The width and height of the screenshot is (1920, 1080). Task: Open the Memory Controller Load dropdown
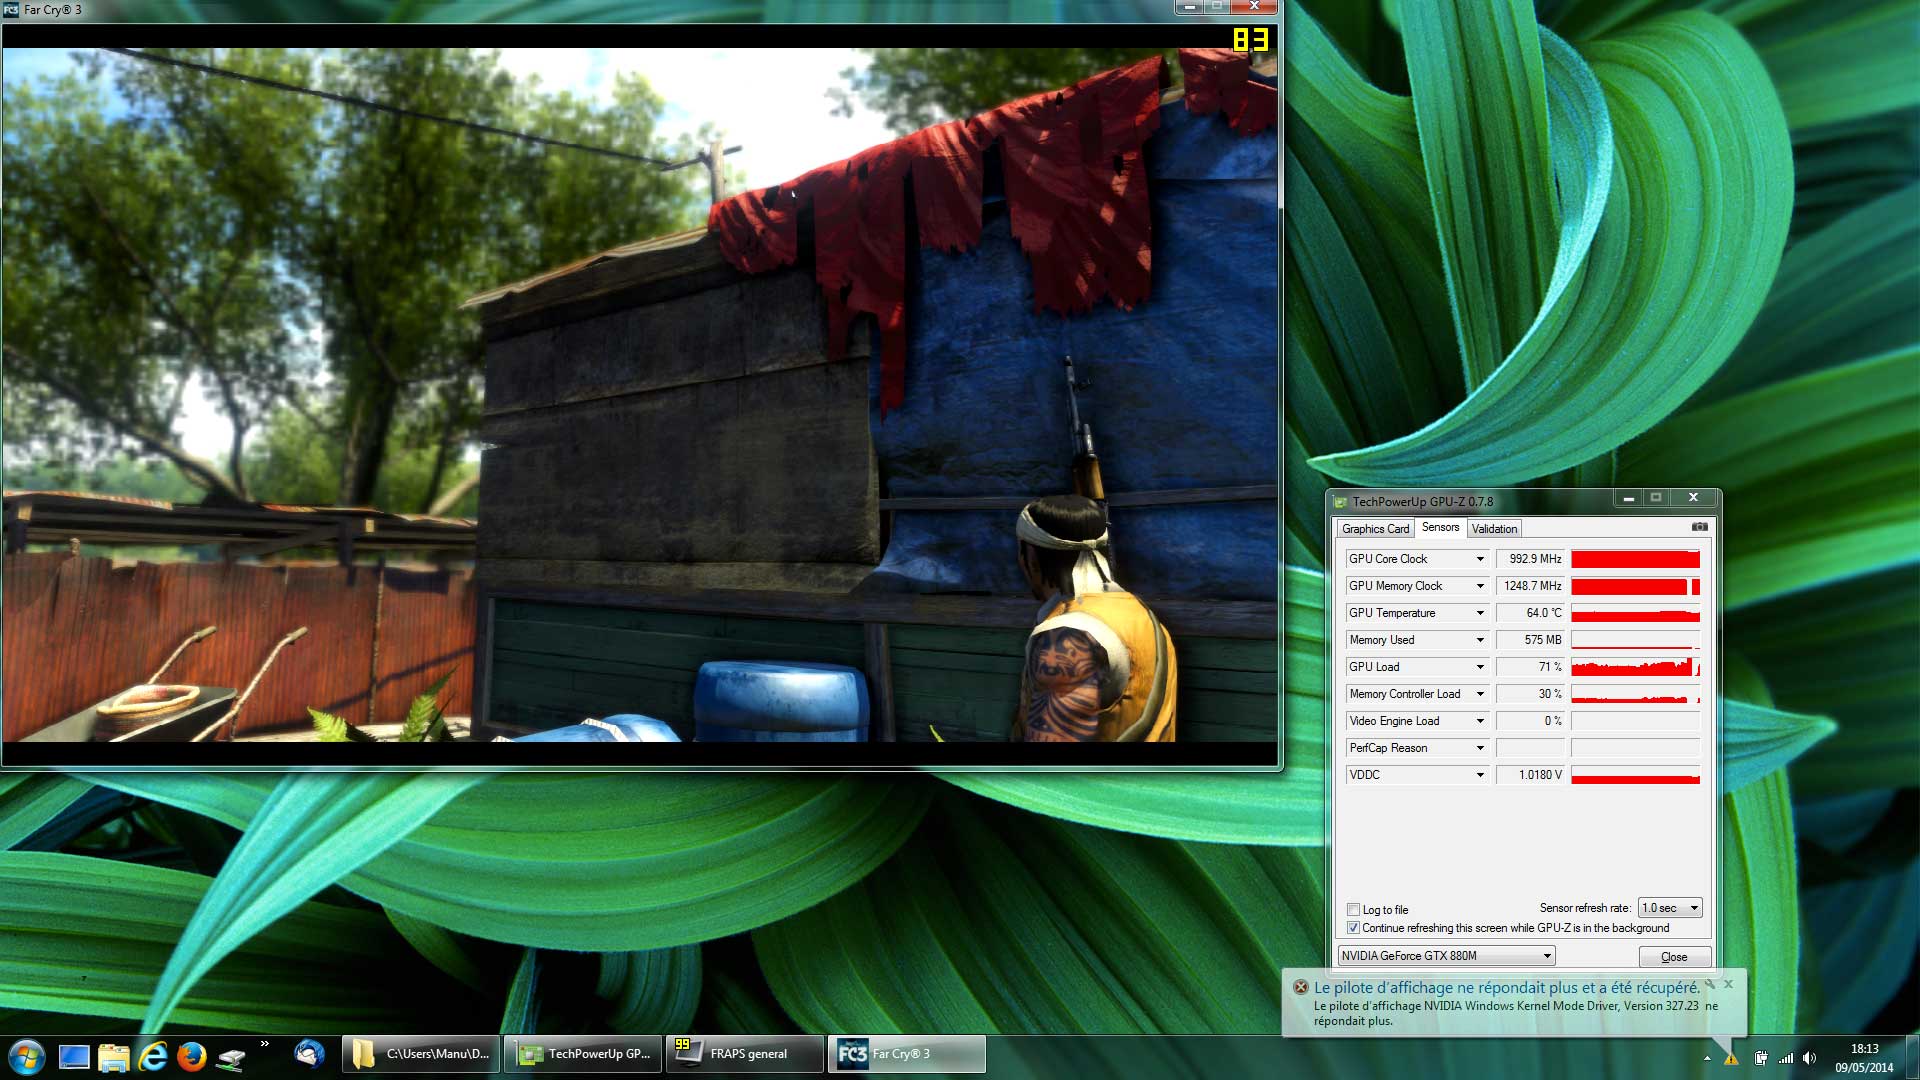[1480, 694]
